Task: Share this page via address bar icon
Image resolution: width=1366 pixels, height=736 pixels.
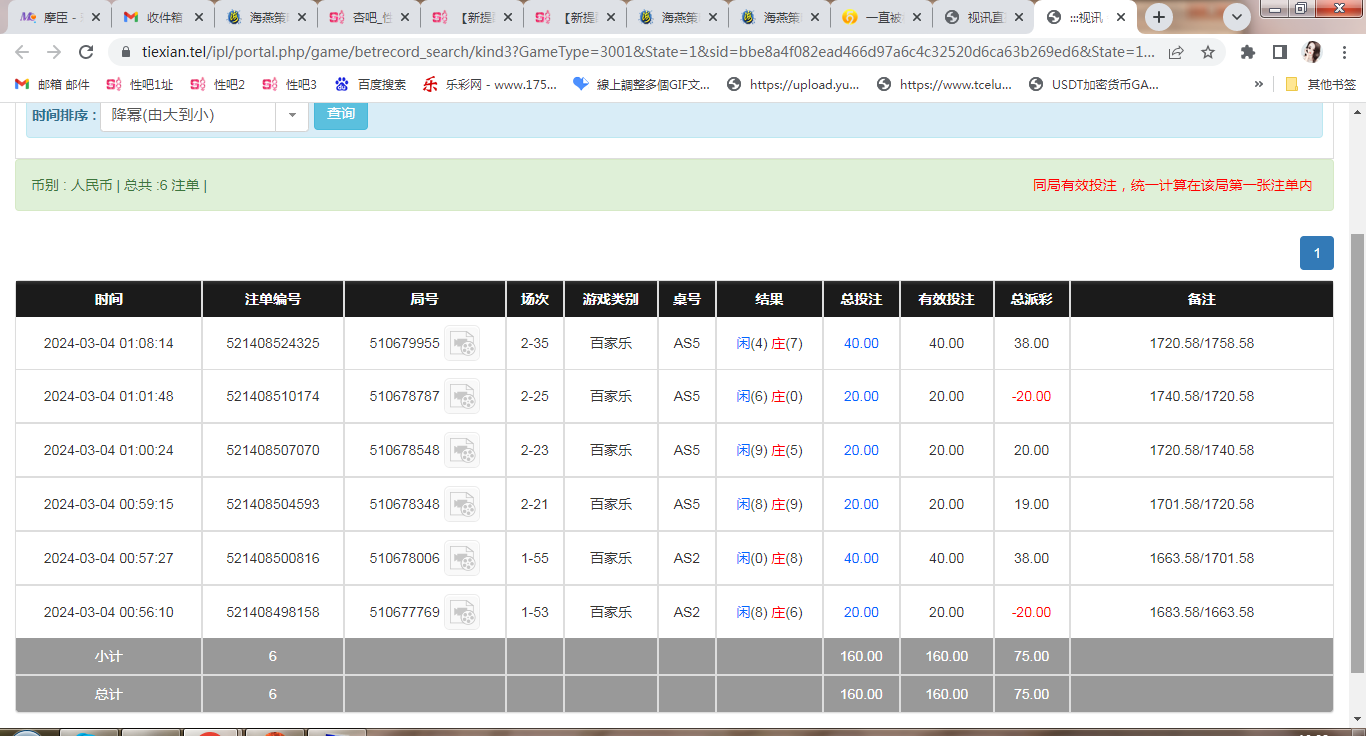Action: 1176,52
